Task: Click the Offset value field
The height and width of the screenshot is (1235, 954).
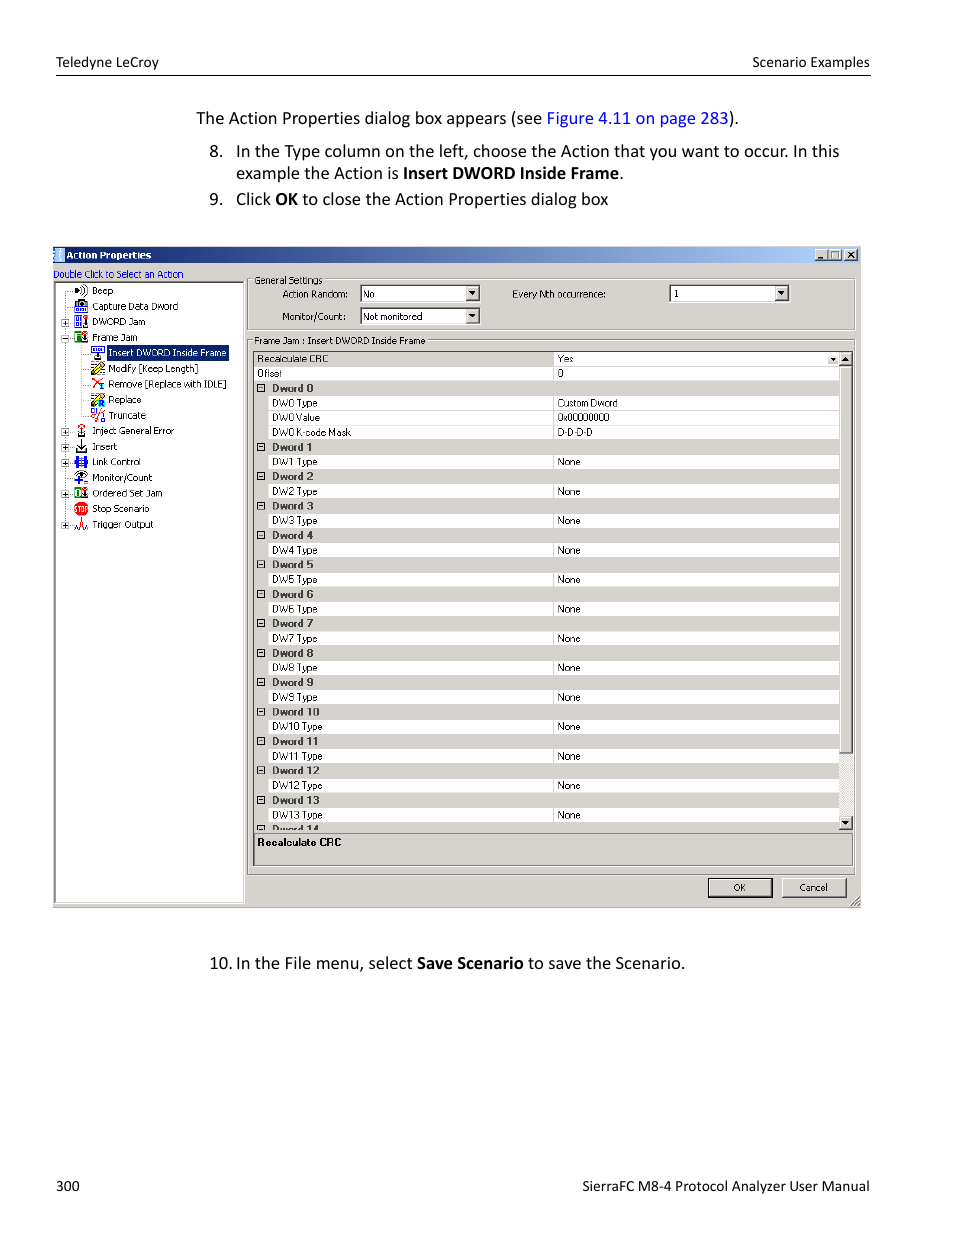Action: pyautogui.click(x=696, y=373)
